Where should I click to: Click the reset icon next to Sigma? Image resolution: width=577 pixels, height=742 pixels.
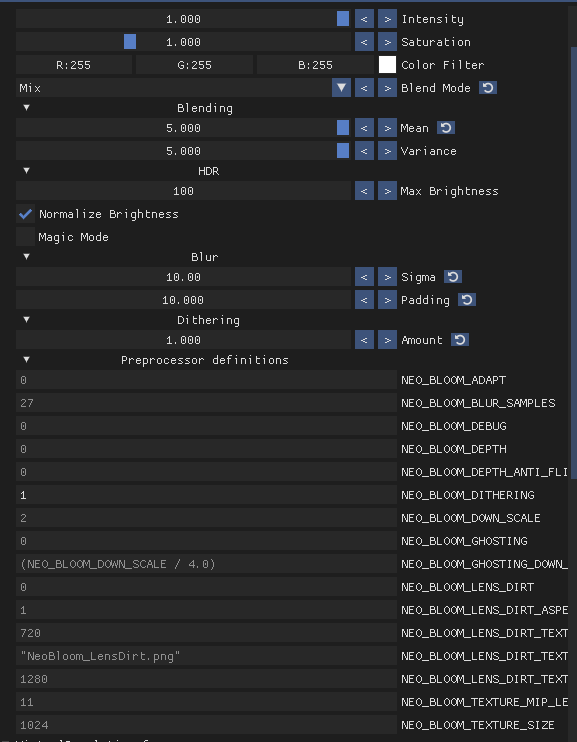point(453,277)
